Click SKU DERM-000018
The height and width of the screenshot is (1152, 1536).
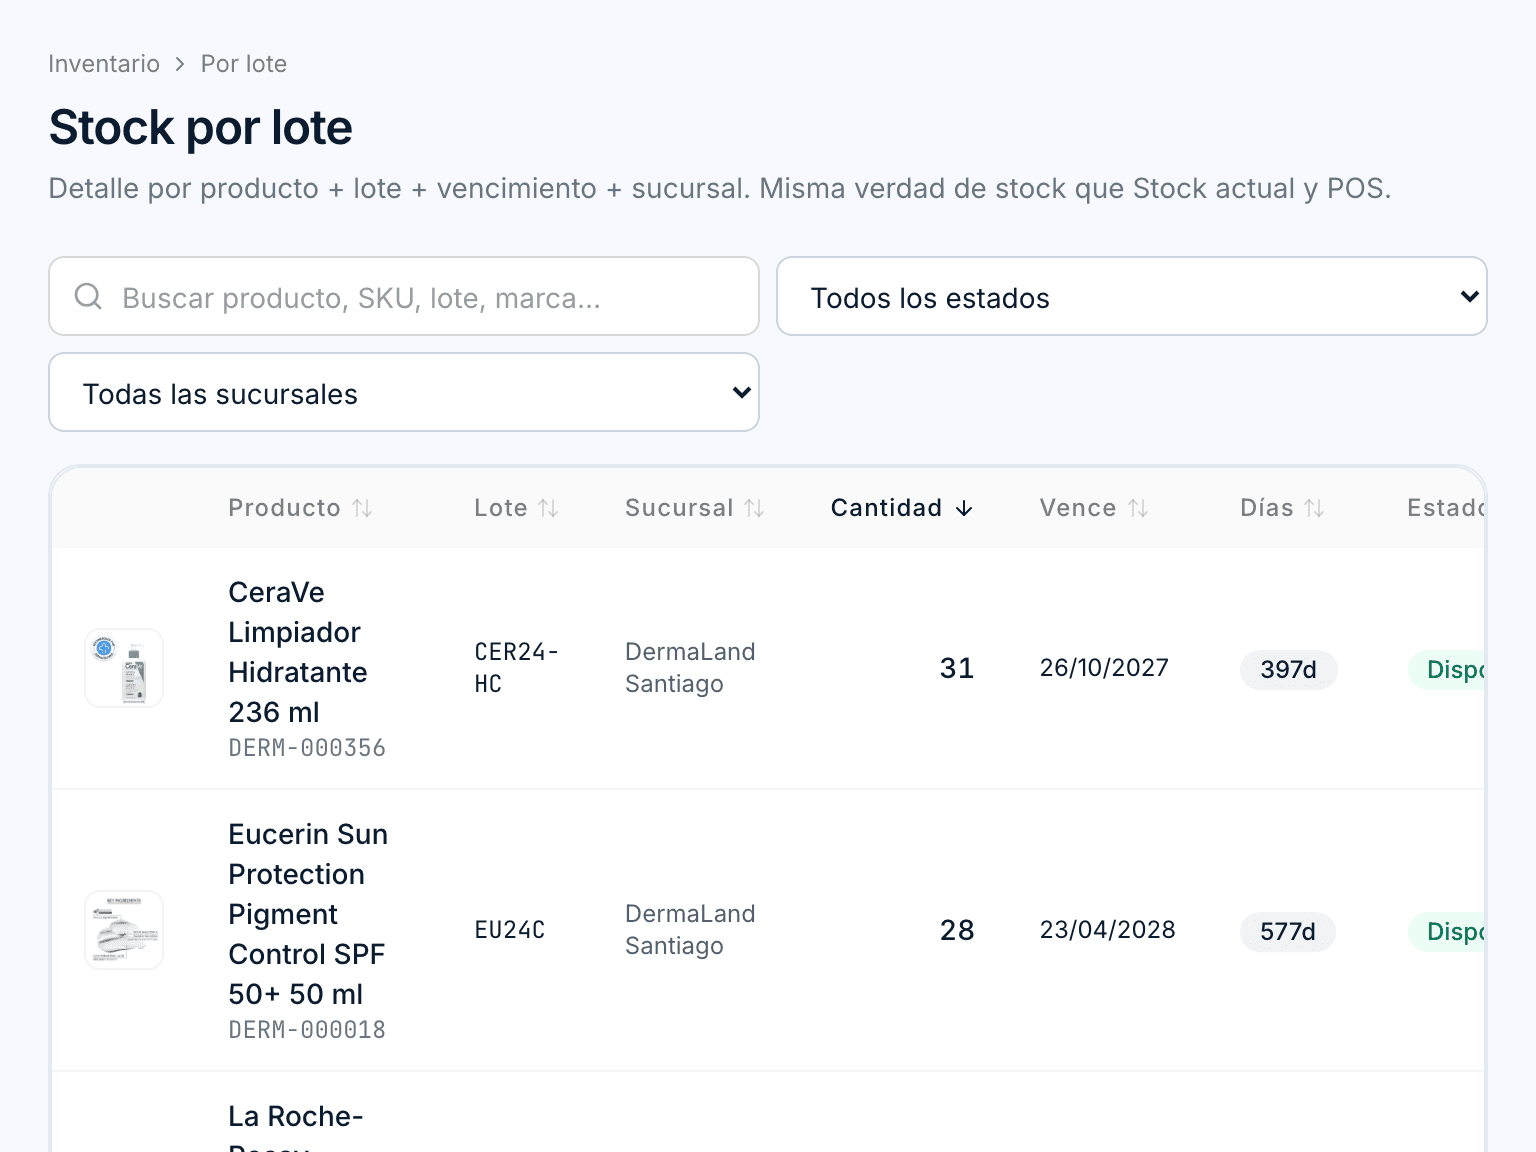pyautogui.click(x=307, y=1030)
